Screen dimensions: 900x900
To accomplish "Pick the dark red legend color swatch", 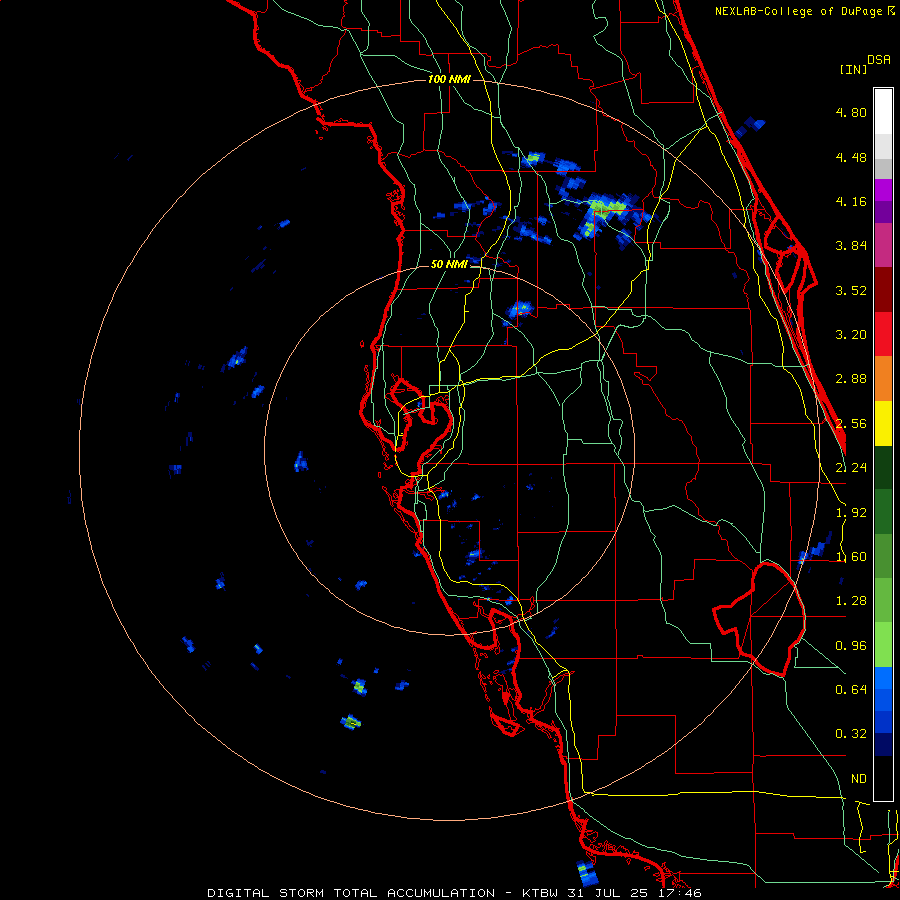I will [x=883, y=290].
